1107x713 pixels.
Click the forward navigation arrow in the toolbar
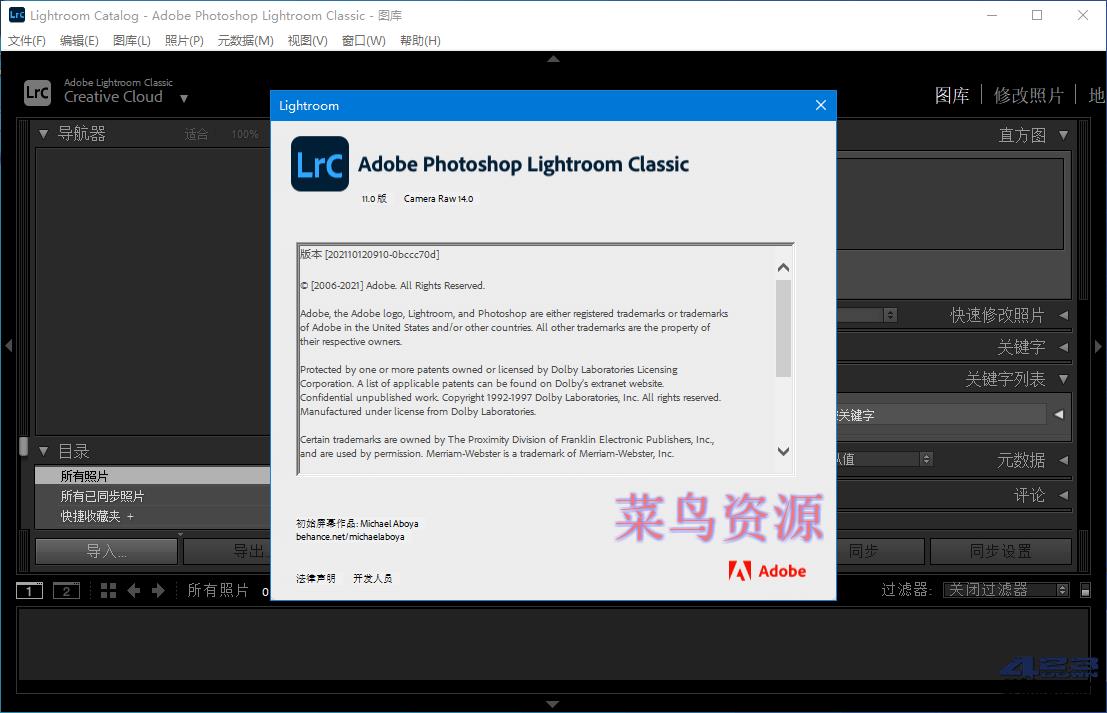pyautogui.click(x=159, y=590)
